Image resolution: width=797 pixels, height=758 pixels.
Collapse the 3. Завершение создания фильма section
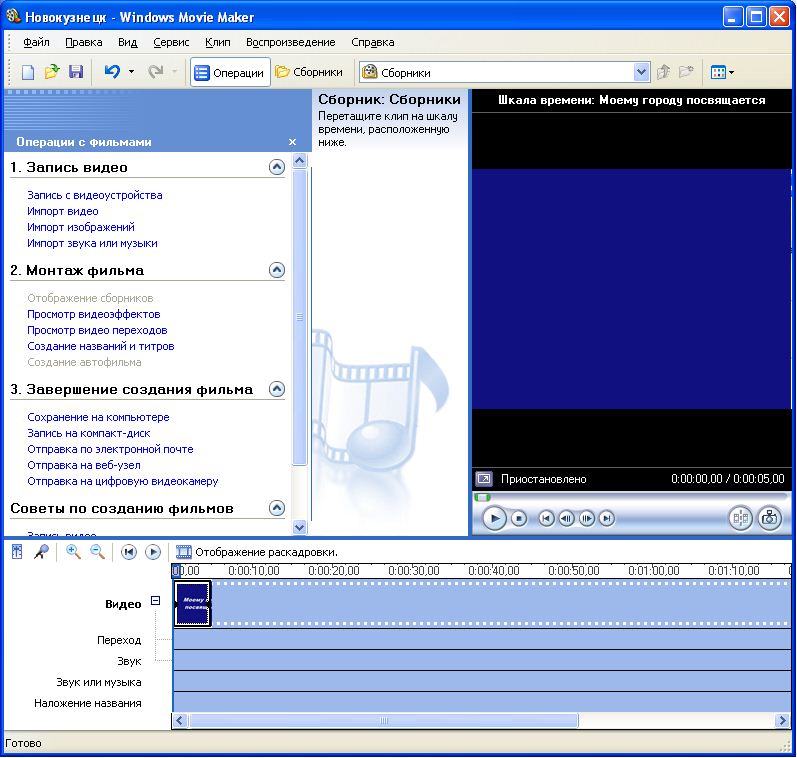pos(277,389)
